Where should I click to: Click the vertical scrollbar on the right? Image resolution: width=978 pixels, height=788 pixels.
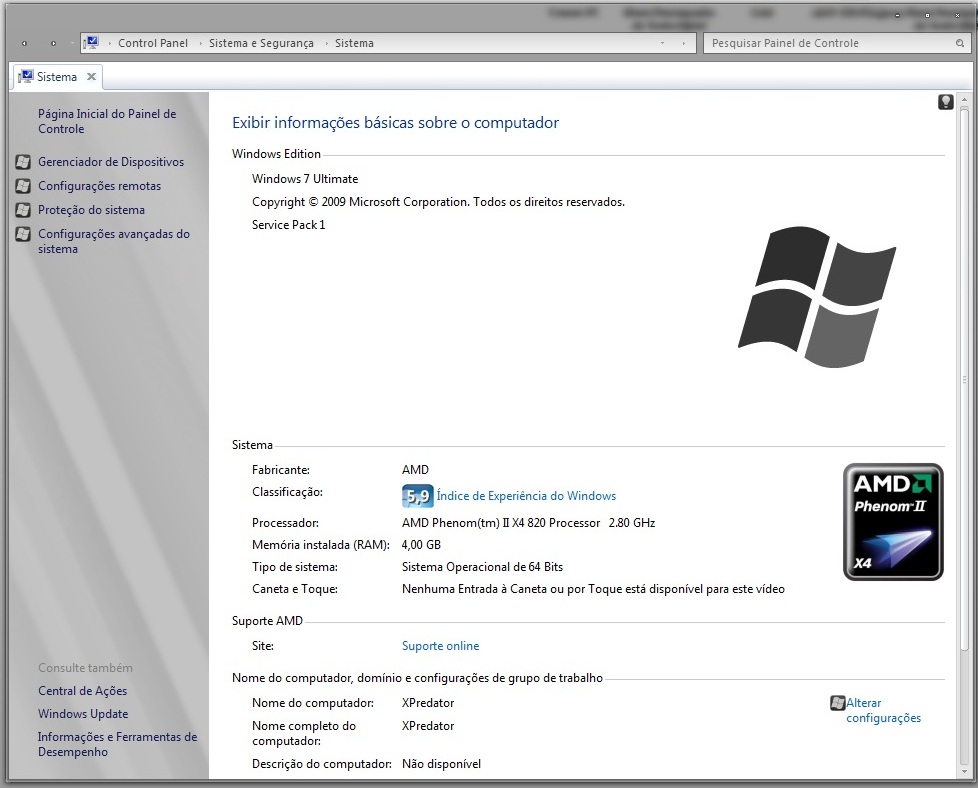coord(964,400)
